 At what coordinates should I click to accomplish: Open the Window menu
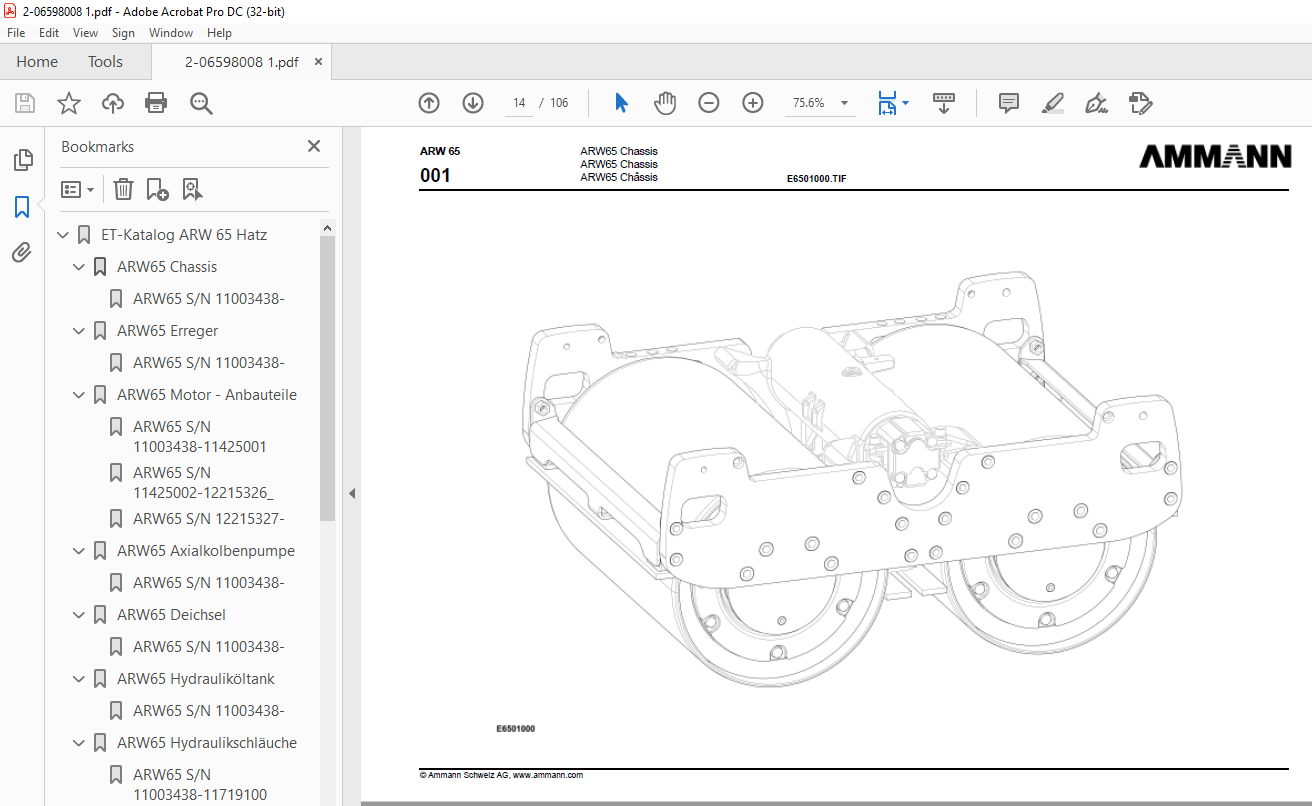[171, 33]
